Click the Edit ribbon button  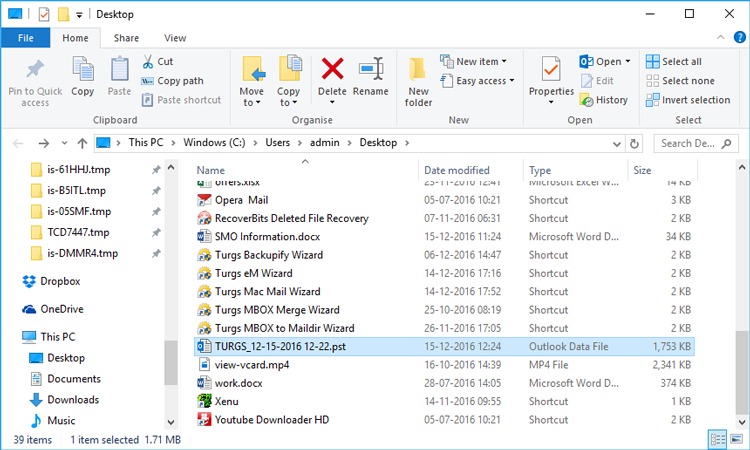pyautogui.click(x=597, y=81)
